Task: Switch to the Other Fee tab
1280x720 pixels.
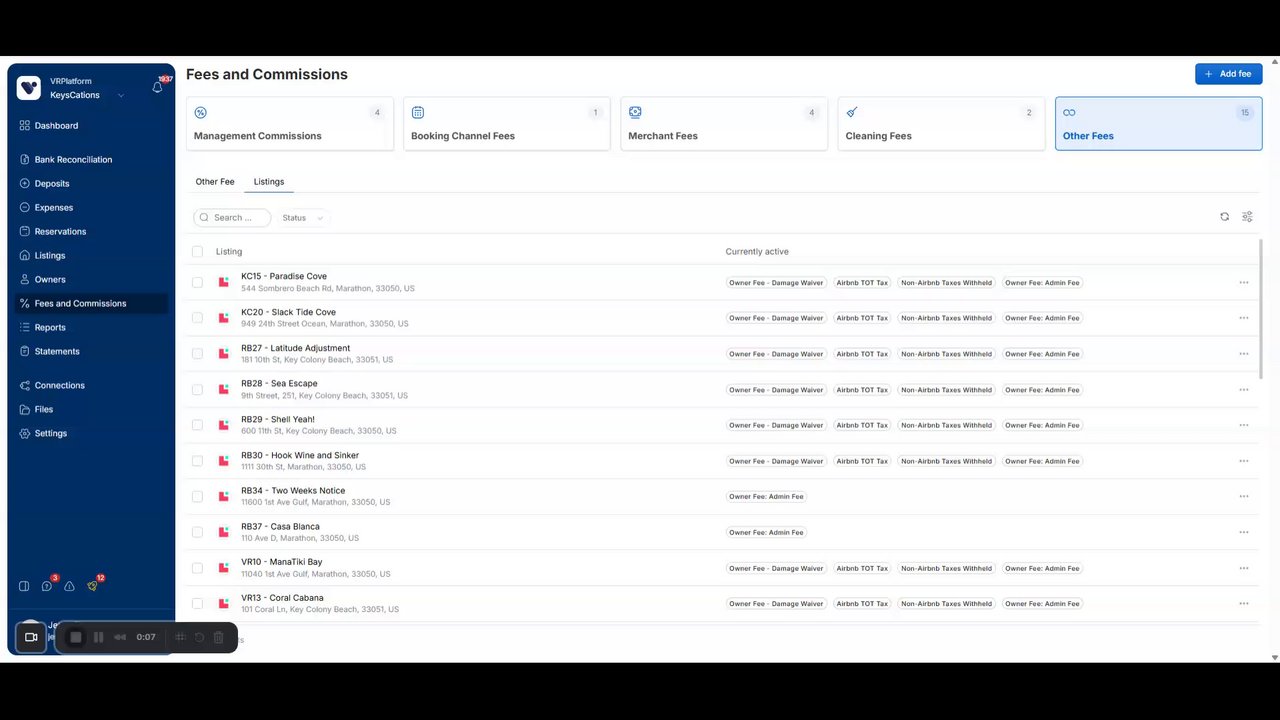Action: (x=215, y=182)
